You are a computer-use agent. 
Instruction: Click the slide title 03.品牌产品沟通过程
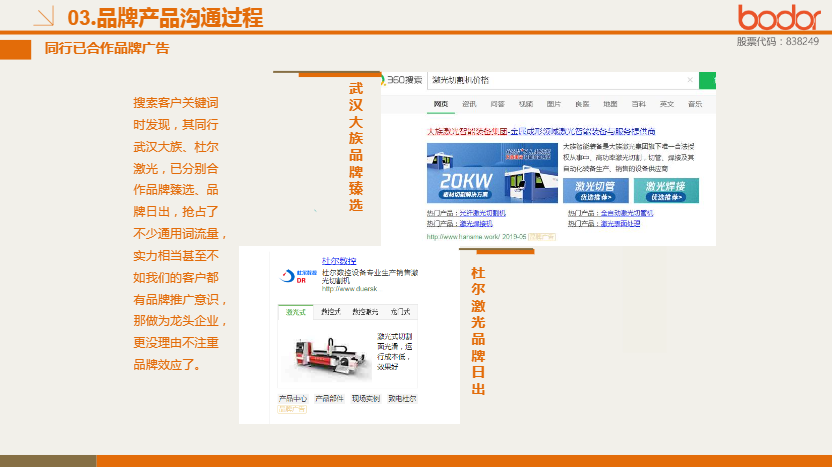[165, 18]
